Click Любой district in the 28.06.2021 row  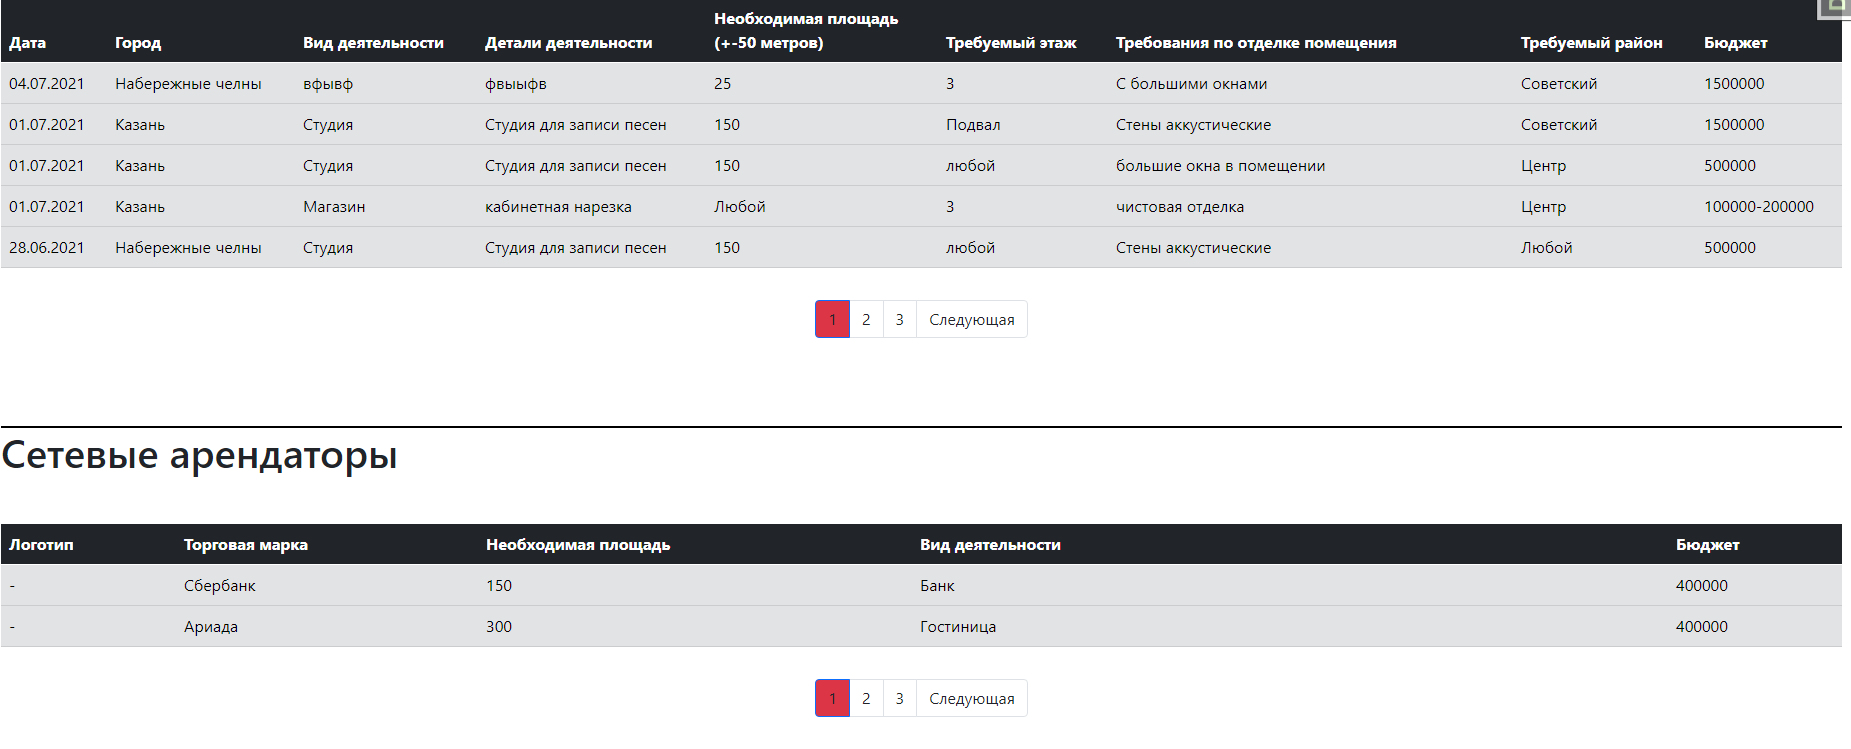(1546, 248)
